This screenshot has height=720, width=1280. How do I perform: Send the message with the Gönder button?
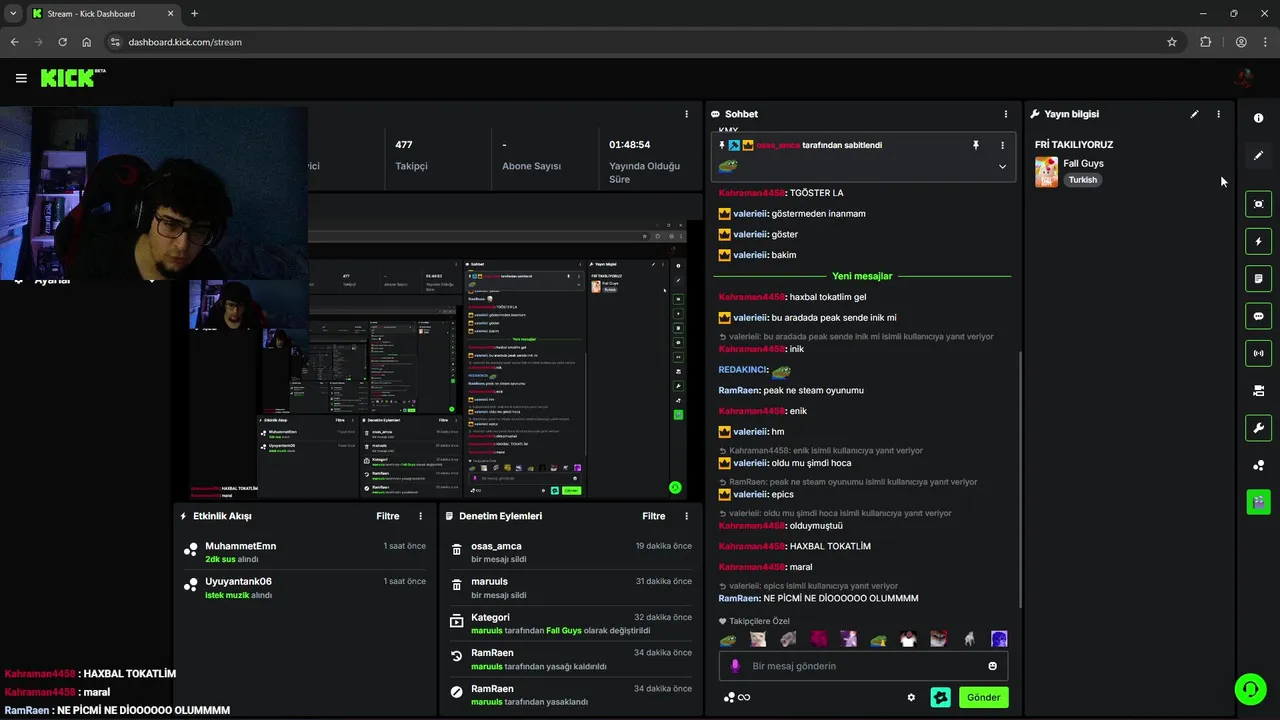[x=983, y=697]
